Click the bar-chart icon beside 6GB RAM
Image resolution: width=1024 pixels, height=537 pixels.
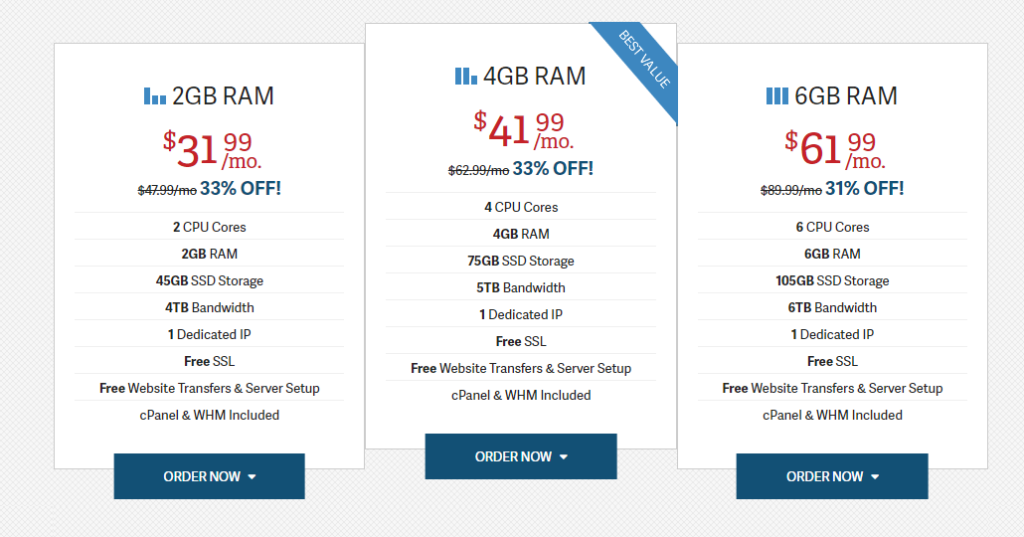(777, 96)
